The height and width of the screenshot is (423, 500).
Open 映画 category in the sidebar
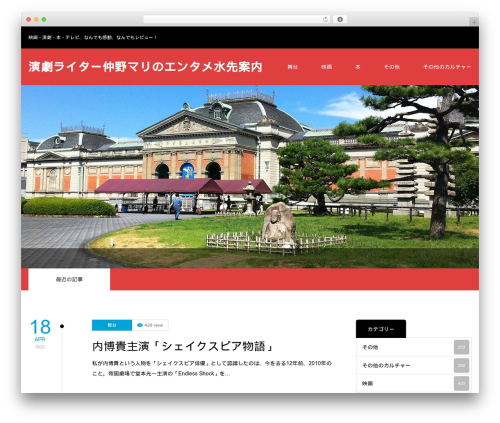[414, 383]
